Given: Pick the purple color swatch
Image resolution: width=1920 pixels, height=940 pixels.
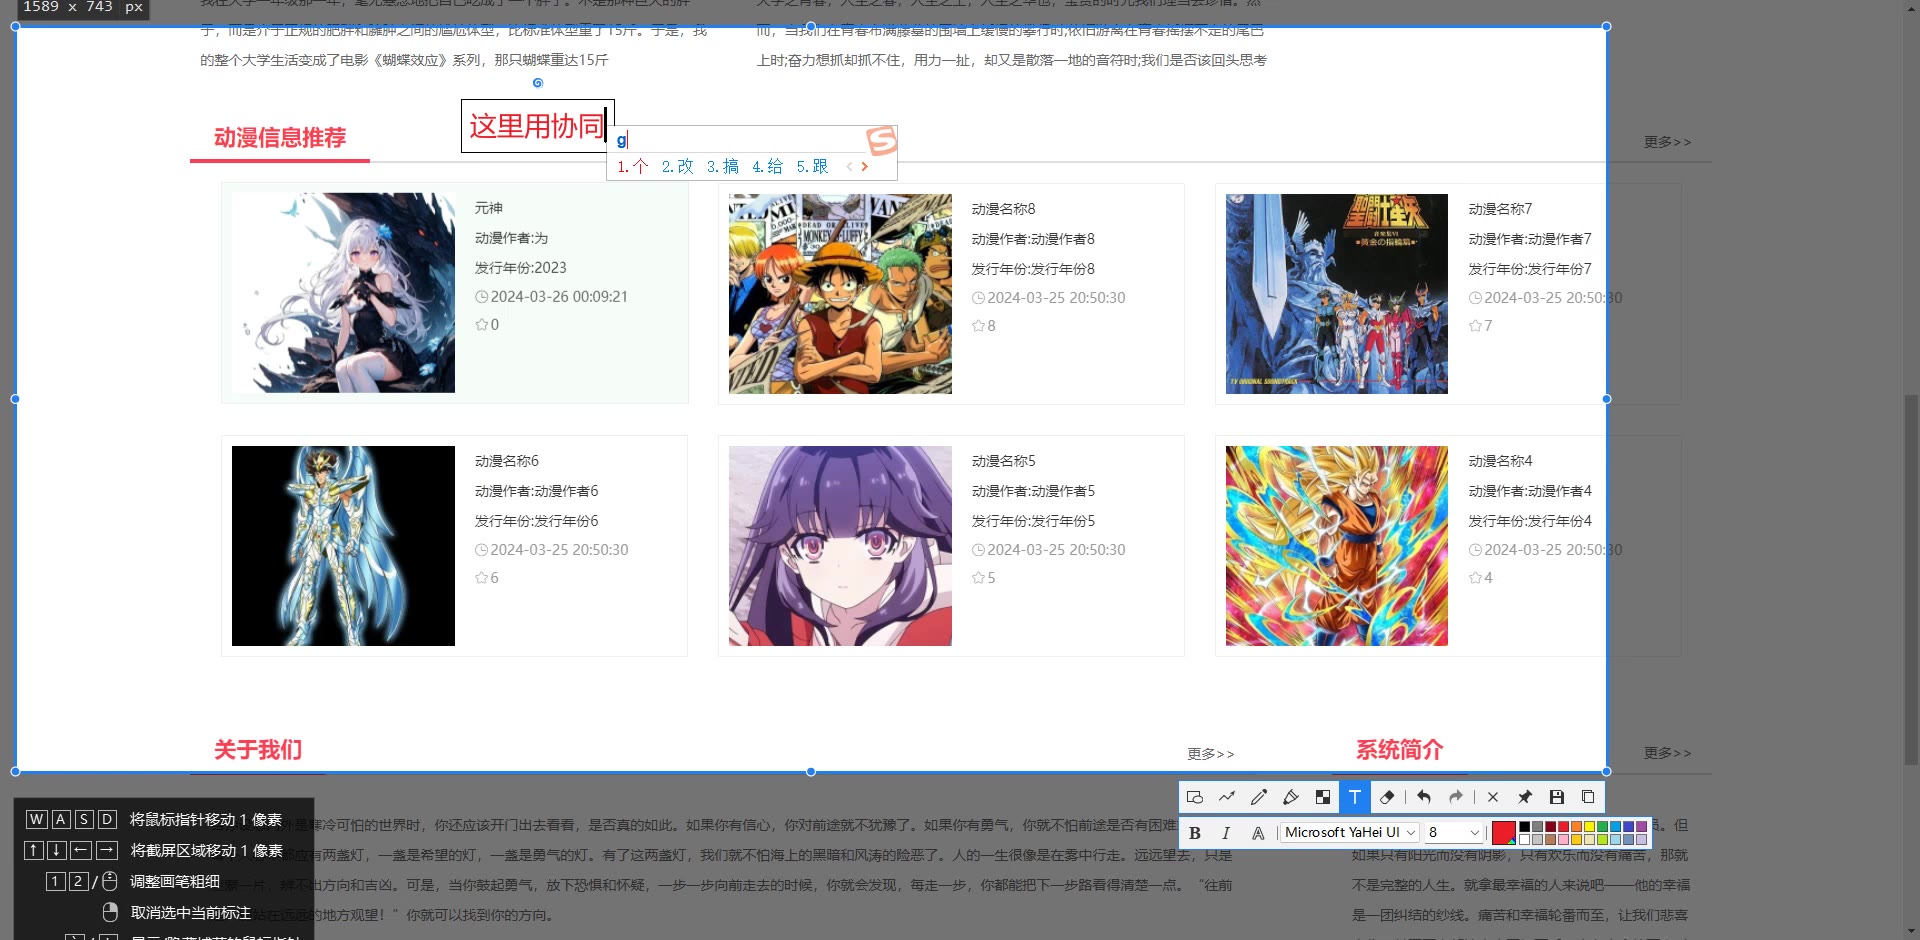Looking at the screenshot, I should (x=1641, y=826).
